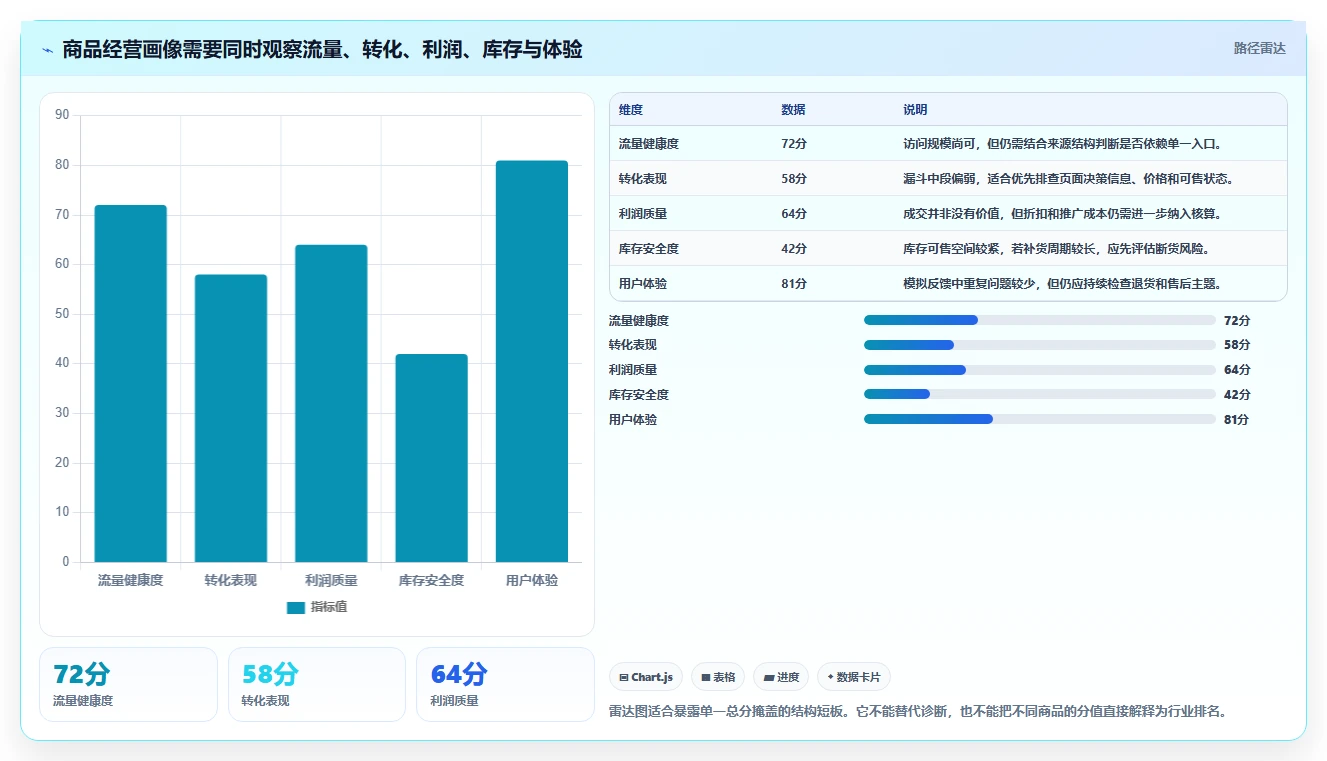
Task: Click the description starting 漏斗中段偏弱
Action: click(1068, 179)
